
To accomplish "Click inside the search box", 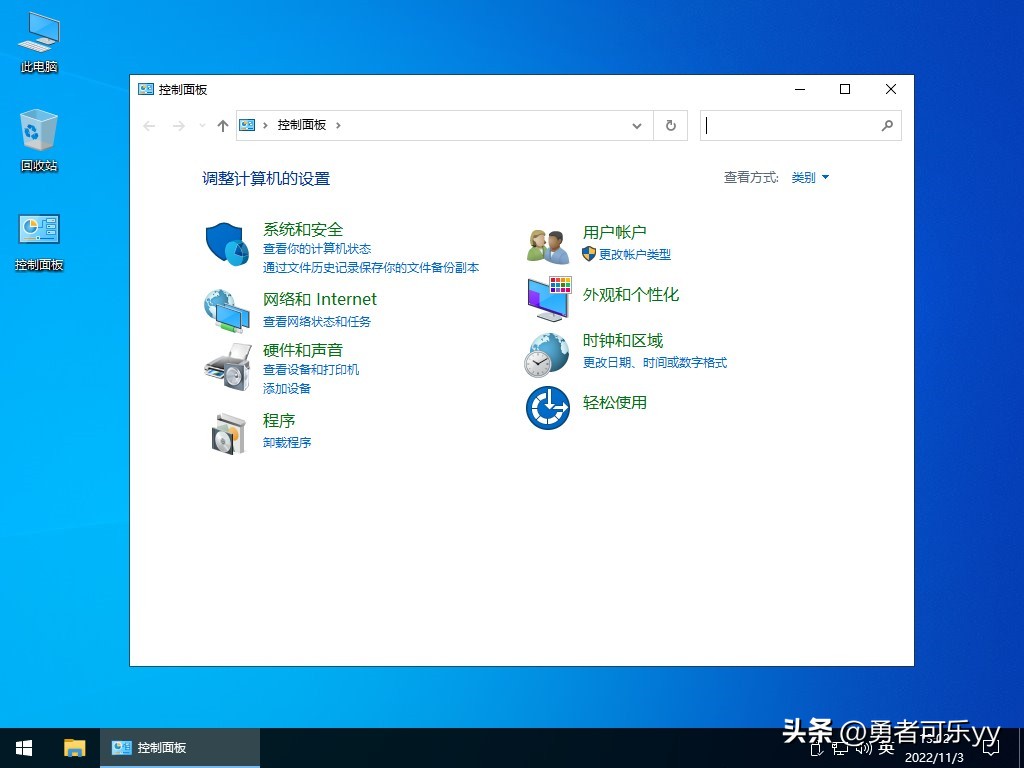I will tap(790, 125).
